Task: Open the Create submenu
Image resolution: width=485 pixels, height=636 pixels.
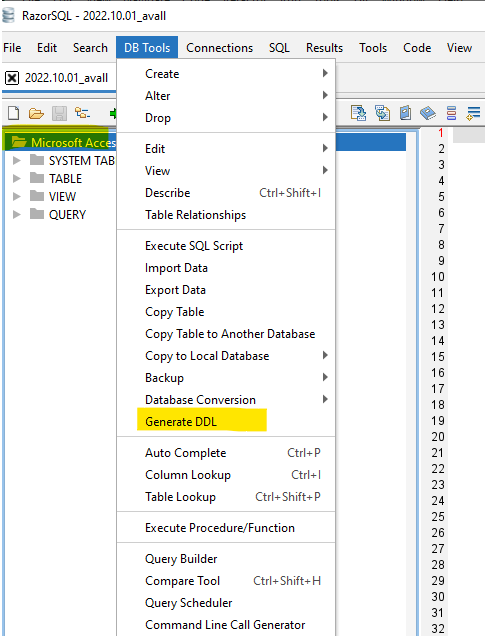Action: [x=226, y=74]
